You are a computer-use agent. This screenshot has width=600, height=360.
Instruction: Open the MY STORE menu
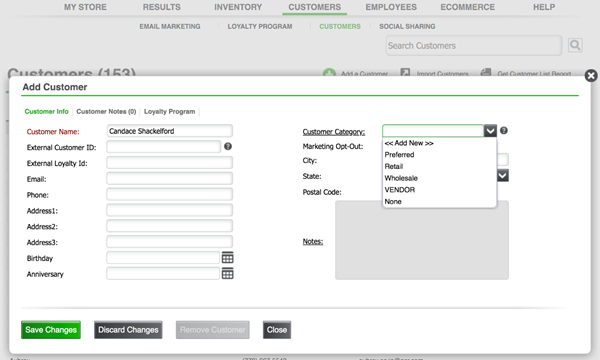85,7
